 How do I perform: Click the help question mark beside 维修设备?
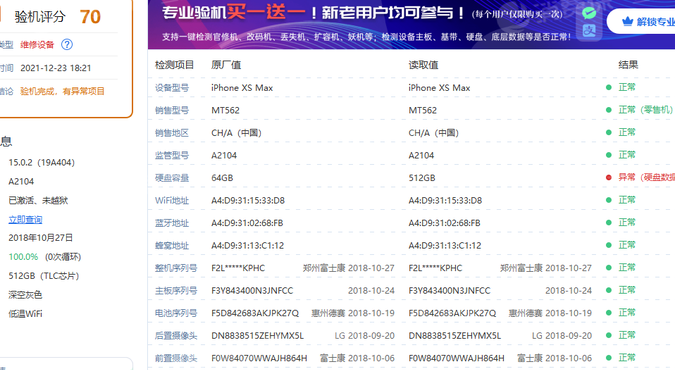[67, 44]
